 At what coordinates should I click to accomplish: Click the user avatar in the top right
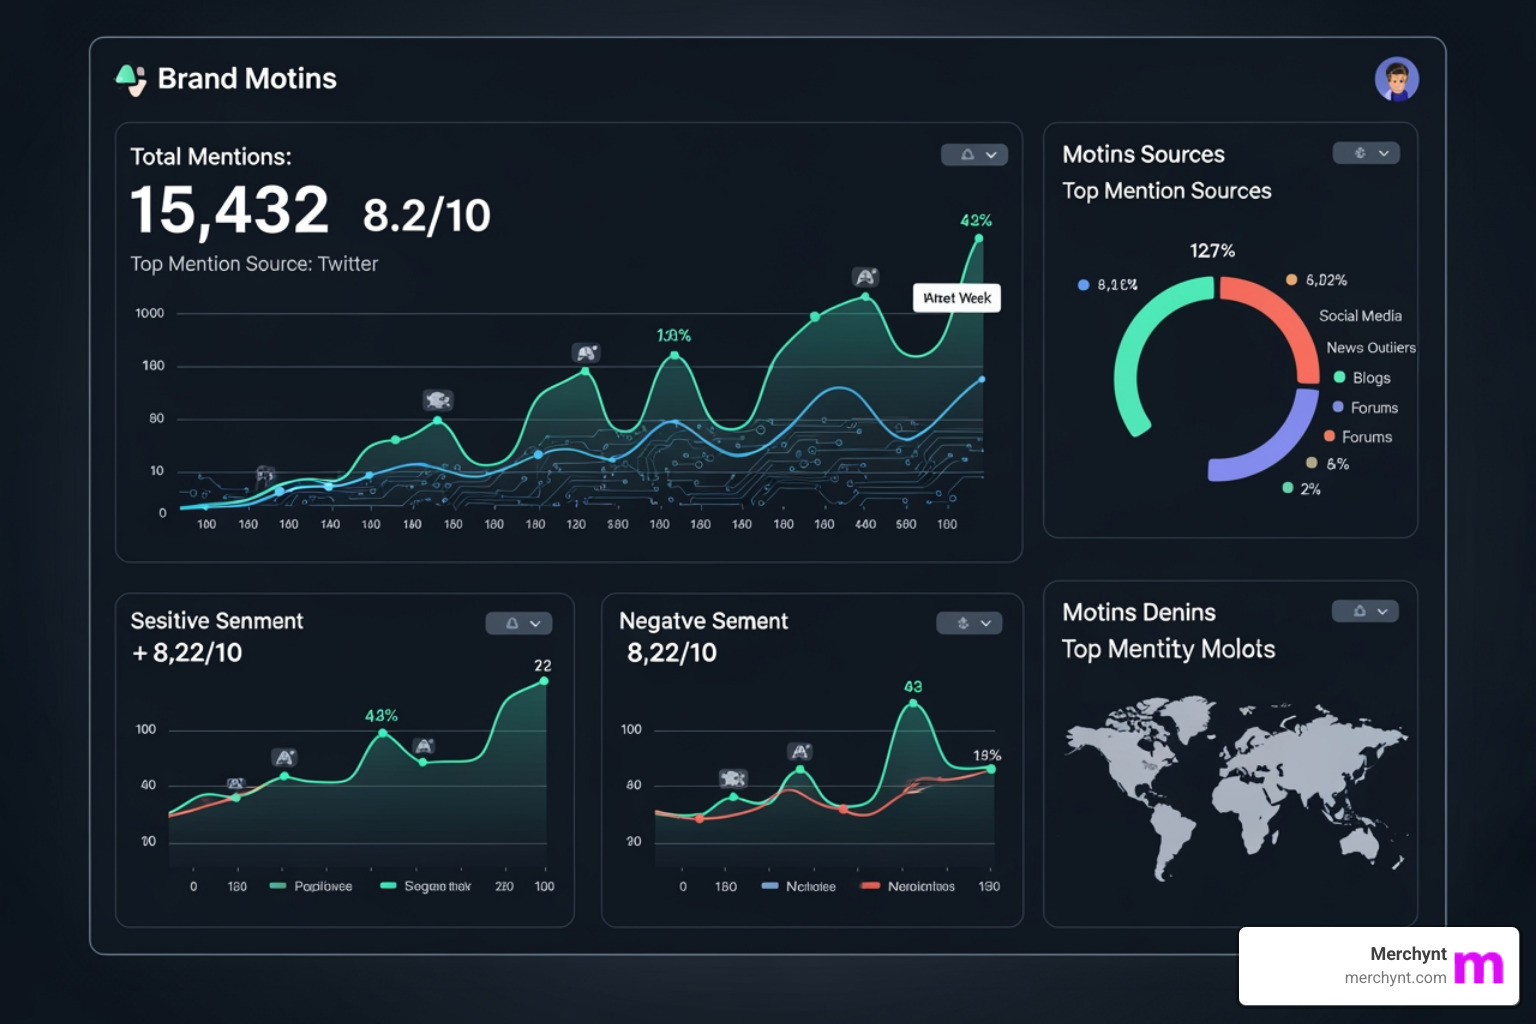click(1397, 78)
